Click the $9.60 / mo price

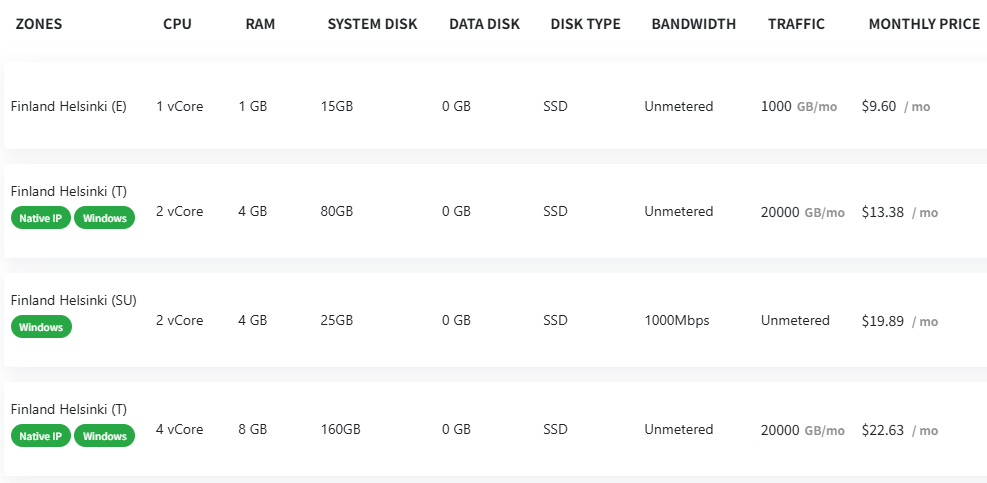click(x=895, y=106)
